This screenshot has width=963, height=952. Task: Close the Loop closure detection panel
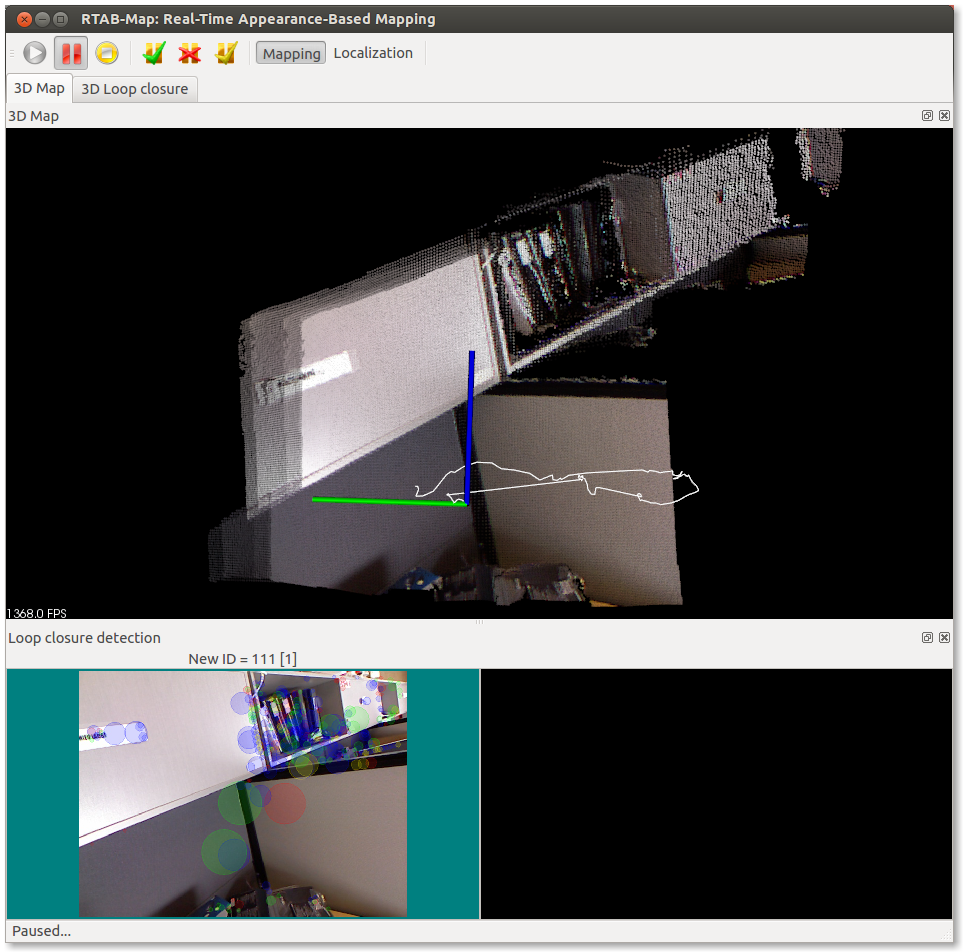click(x=944, y=637)
